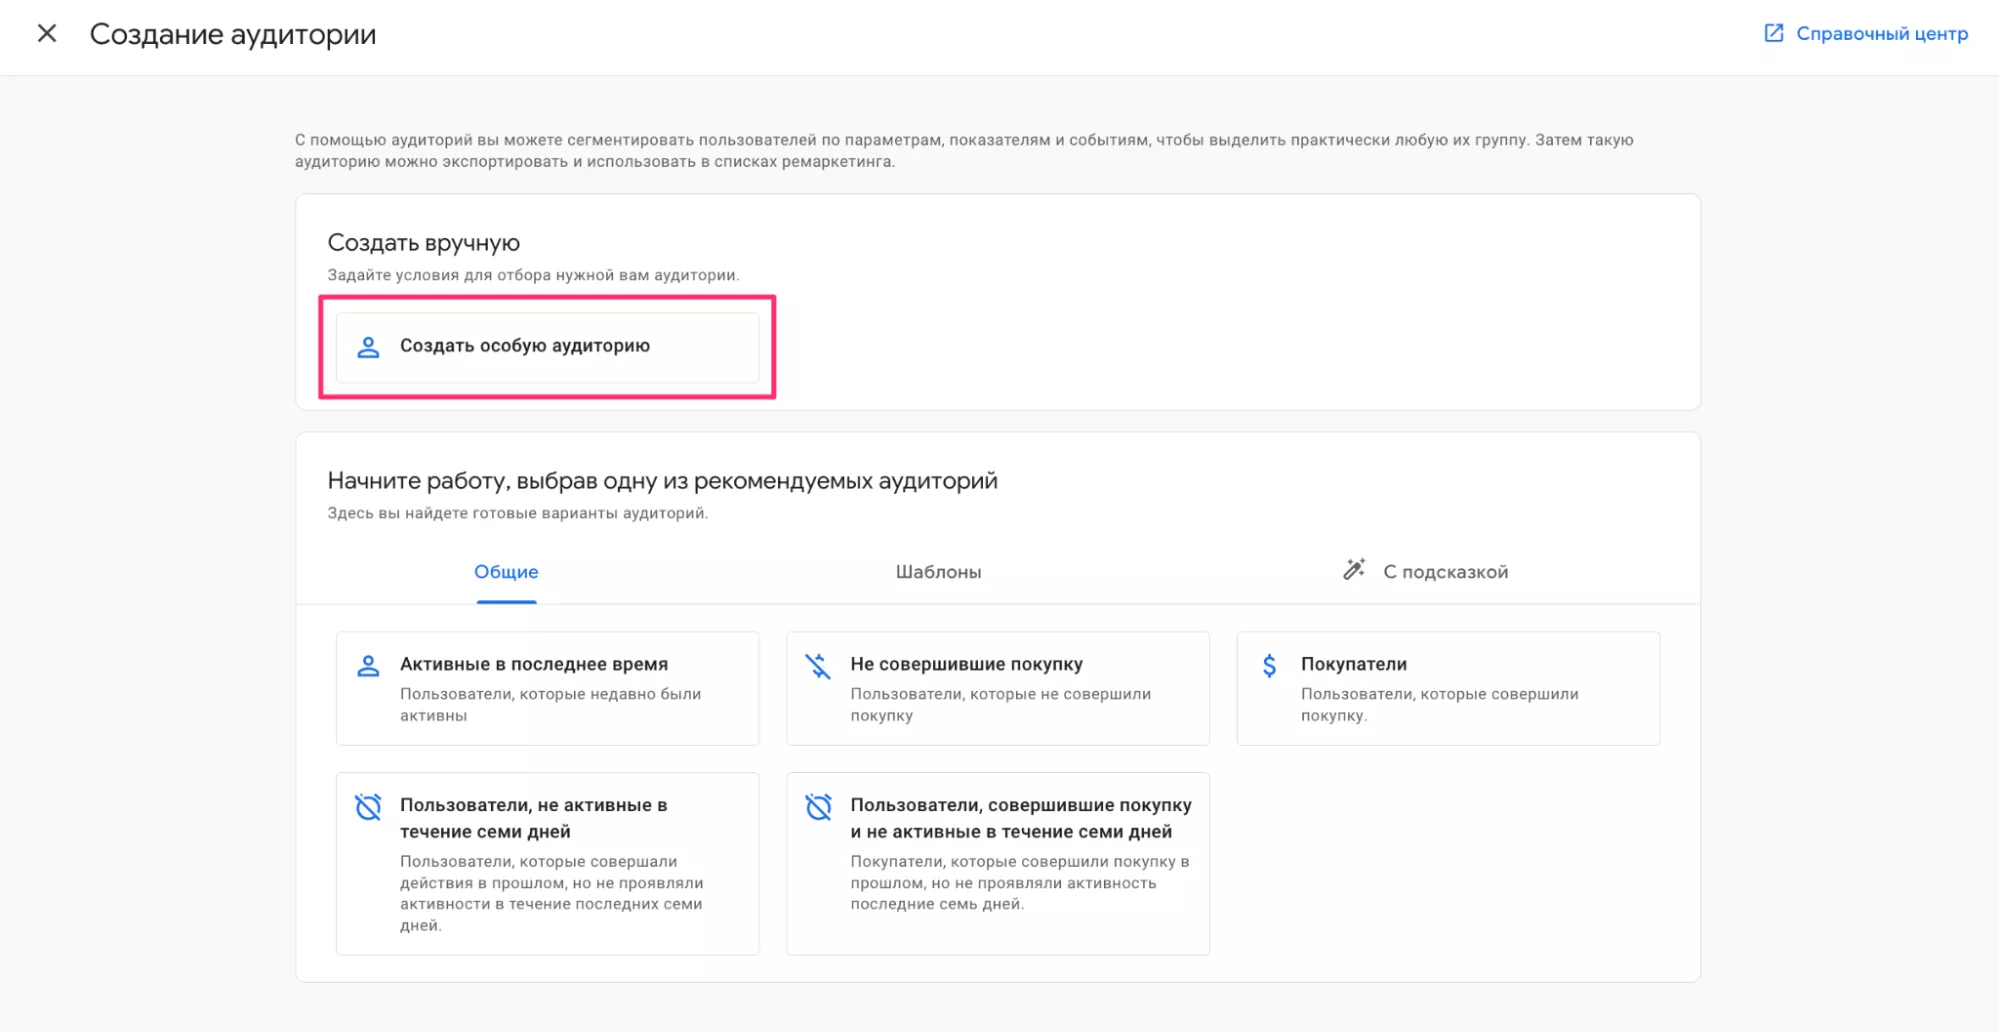The height and width of the screenshot is (1032, 1999).
Task: Choose users inactive for seven days card
Action: click(547, 863)
